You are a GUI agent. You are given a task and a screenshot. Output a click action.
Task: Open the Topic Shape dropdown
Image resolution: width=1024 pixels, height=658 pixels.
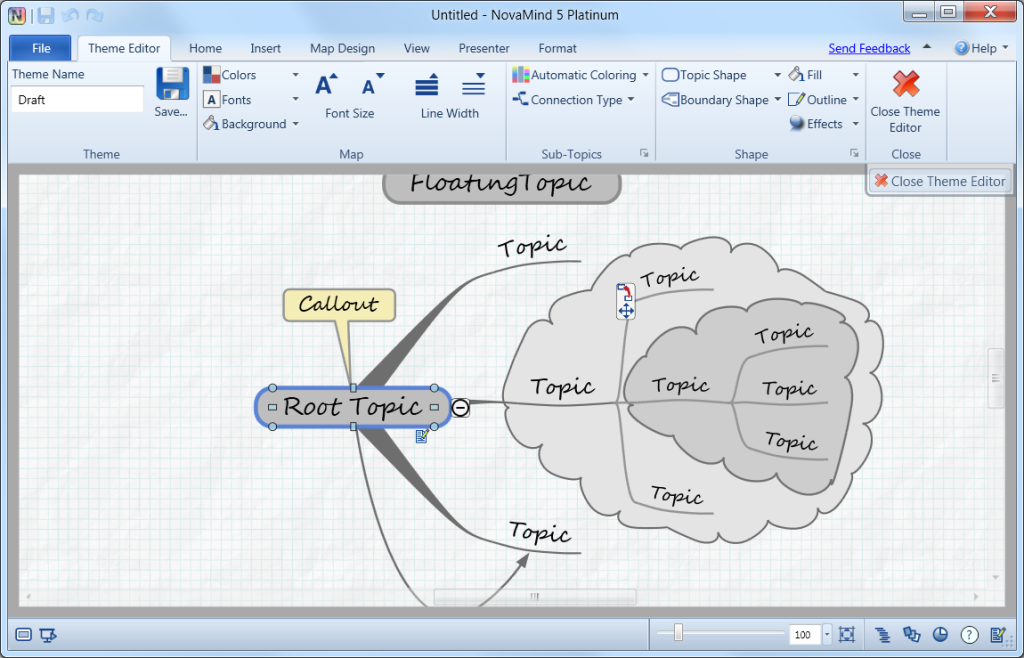pyautogui.click(x=721, y=75)
